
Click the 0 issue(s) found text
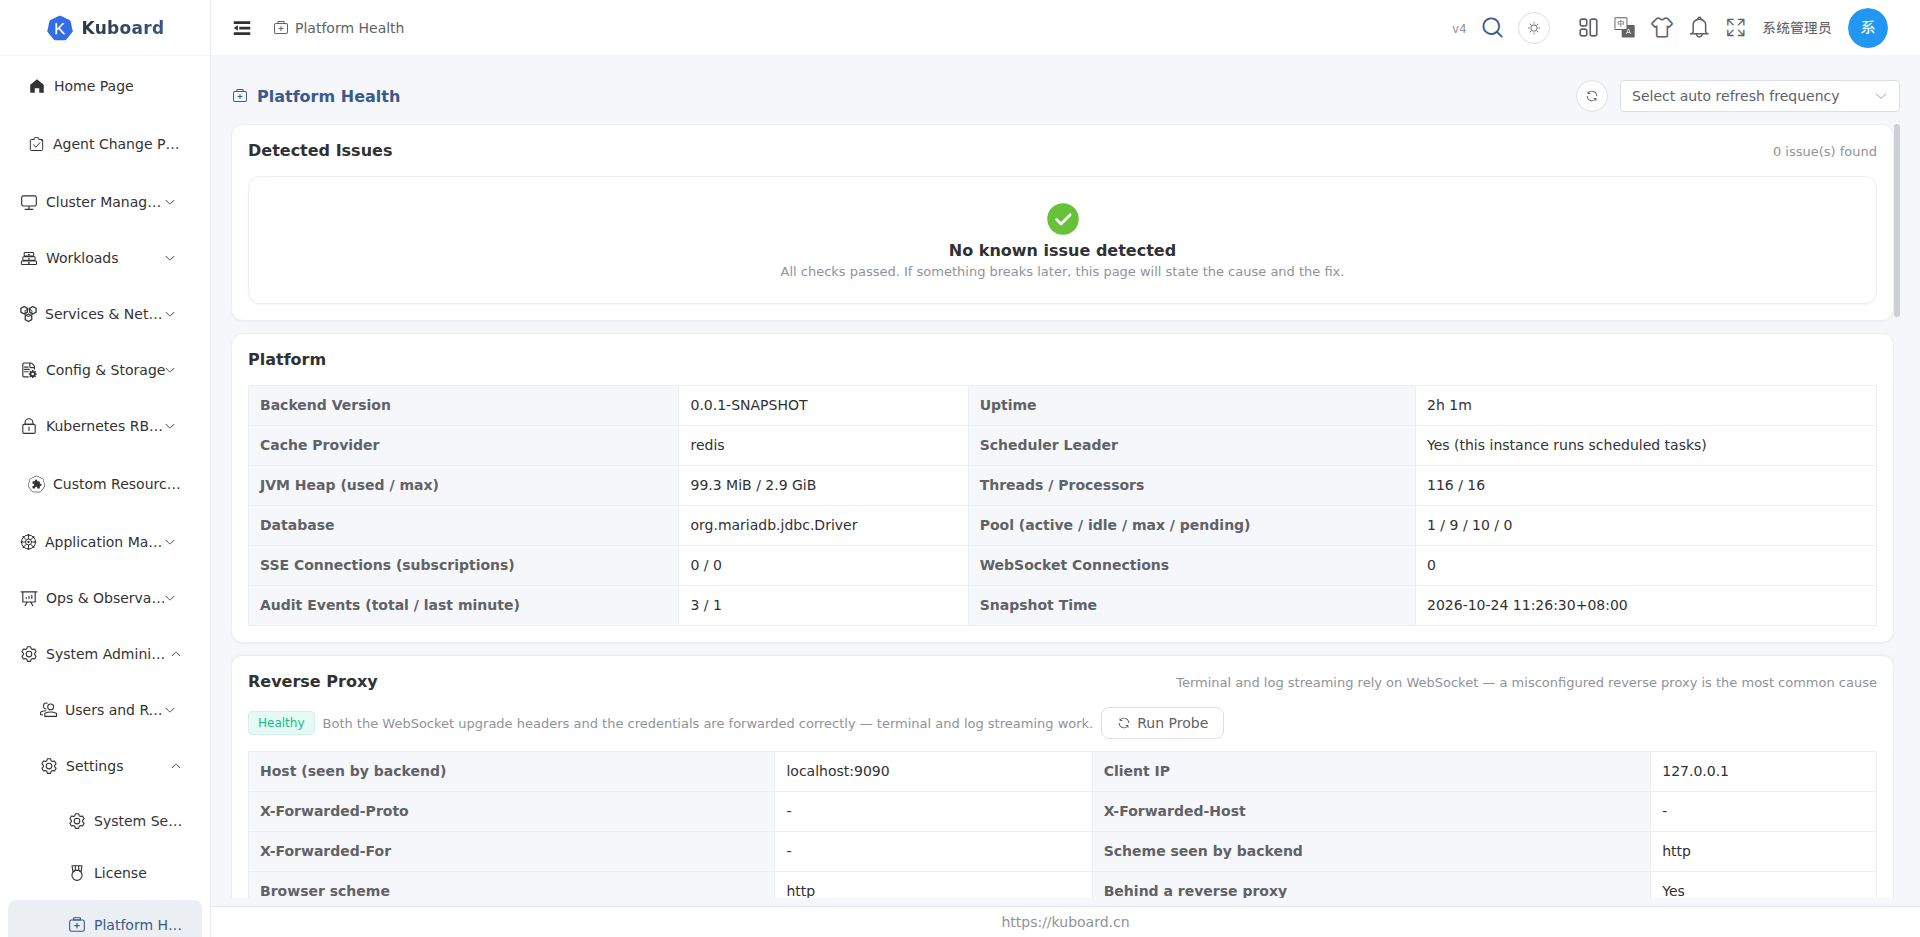pyautogui.click(x=1825, y=151)
